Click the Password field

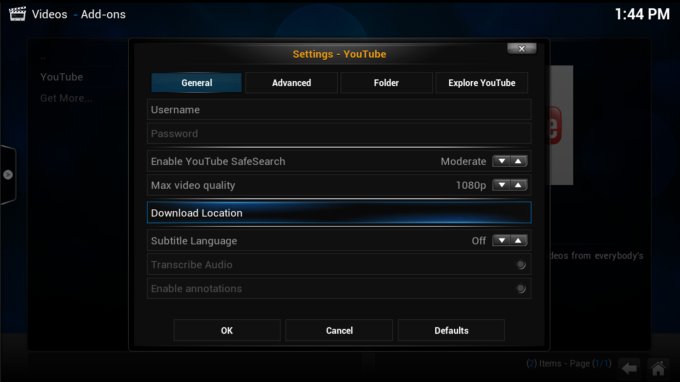point(339,134)
